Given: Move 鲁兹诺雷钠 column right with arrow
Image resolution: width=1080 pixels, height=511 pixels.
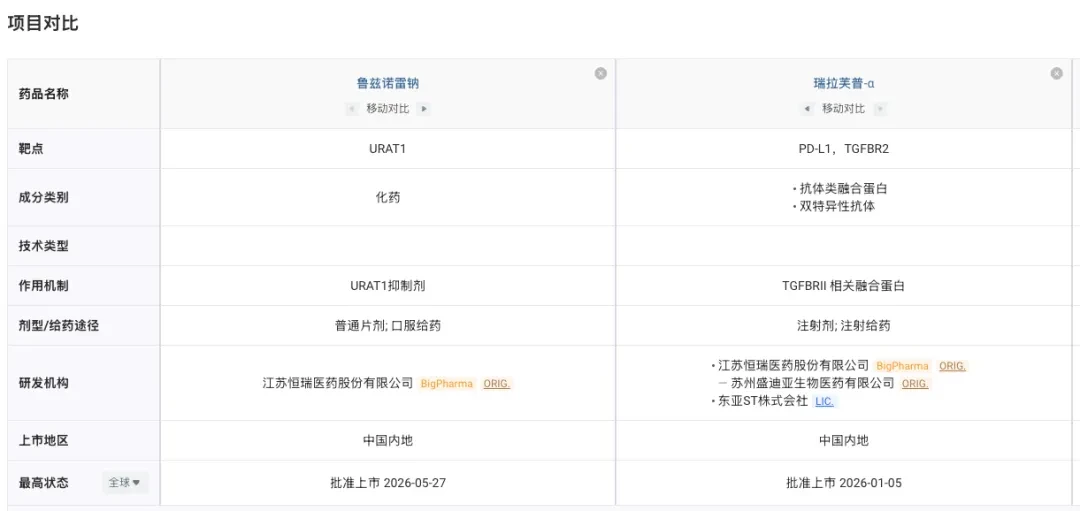Looking at the screenshot, I should point(424,109).
